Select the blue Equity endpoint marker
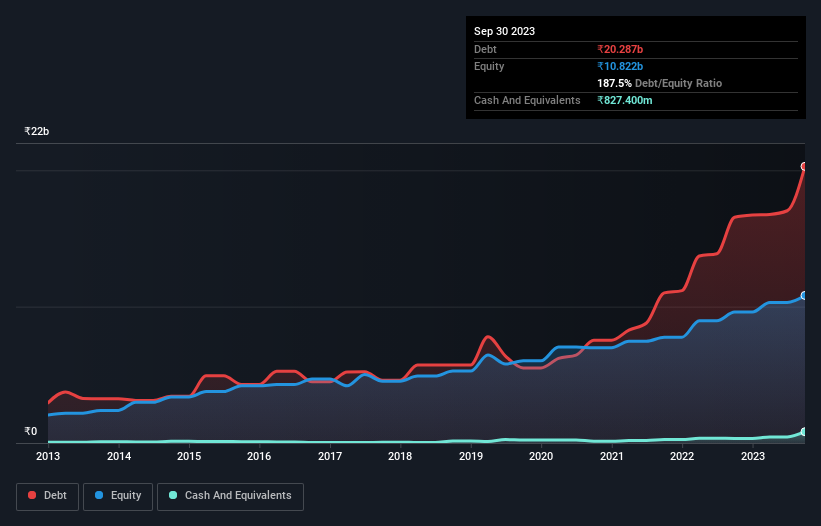 804,296
